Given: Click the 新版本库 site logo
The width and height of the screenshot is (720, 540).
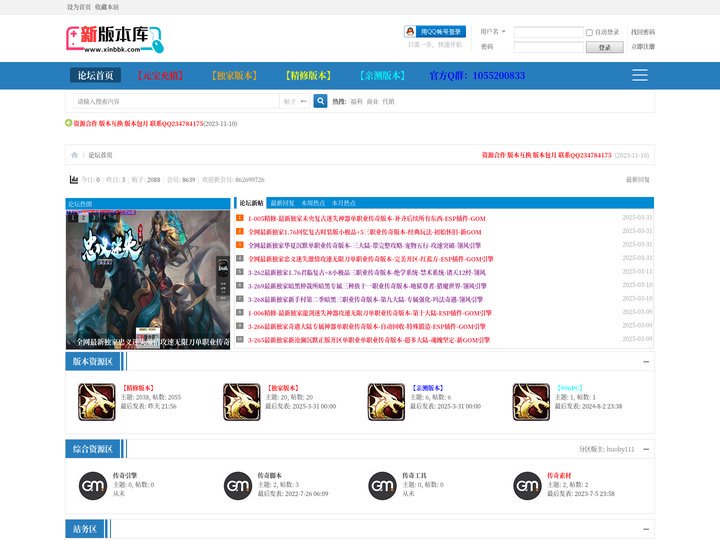Looking at the screenshot, I should pos(115,39).
